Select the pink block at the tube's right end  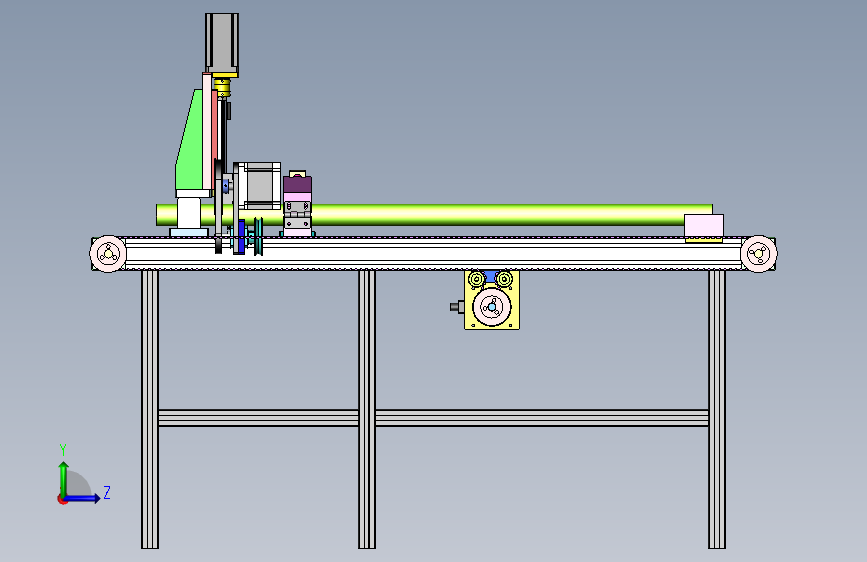(x=703, y=225)
